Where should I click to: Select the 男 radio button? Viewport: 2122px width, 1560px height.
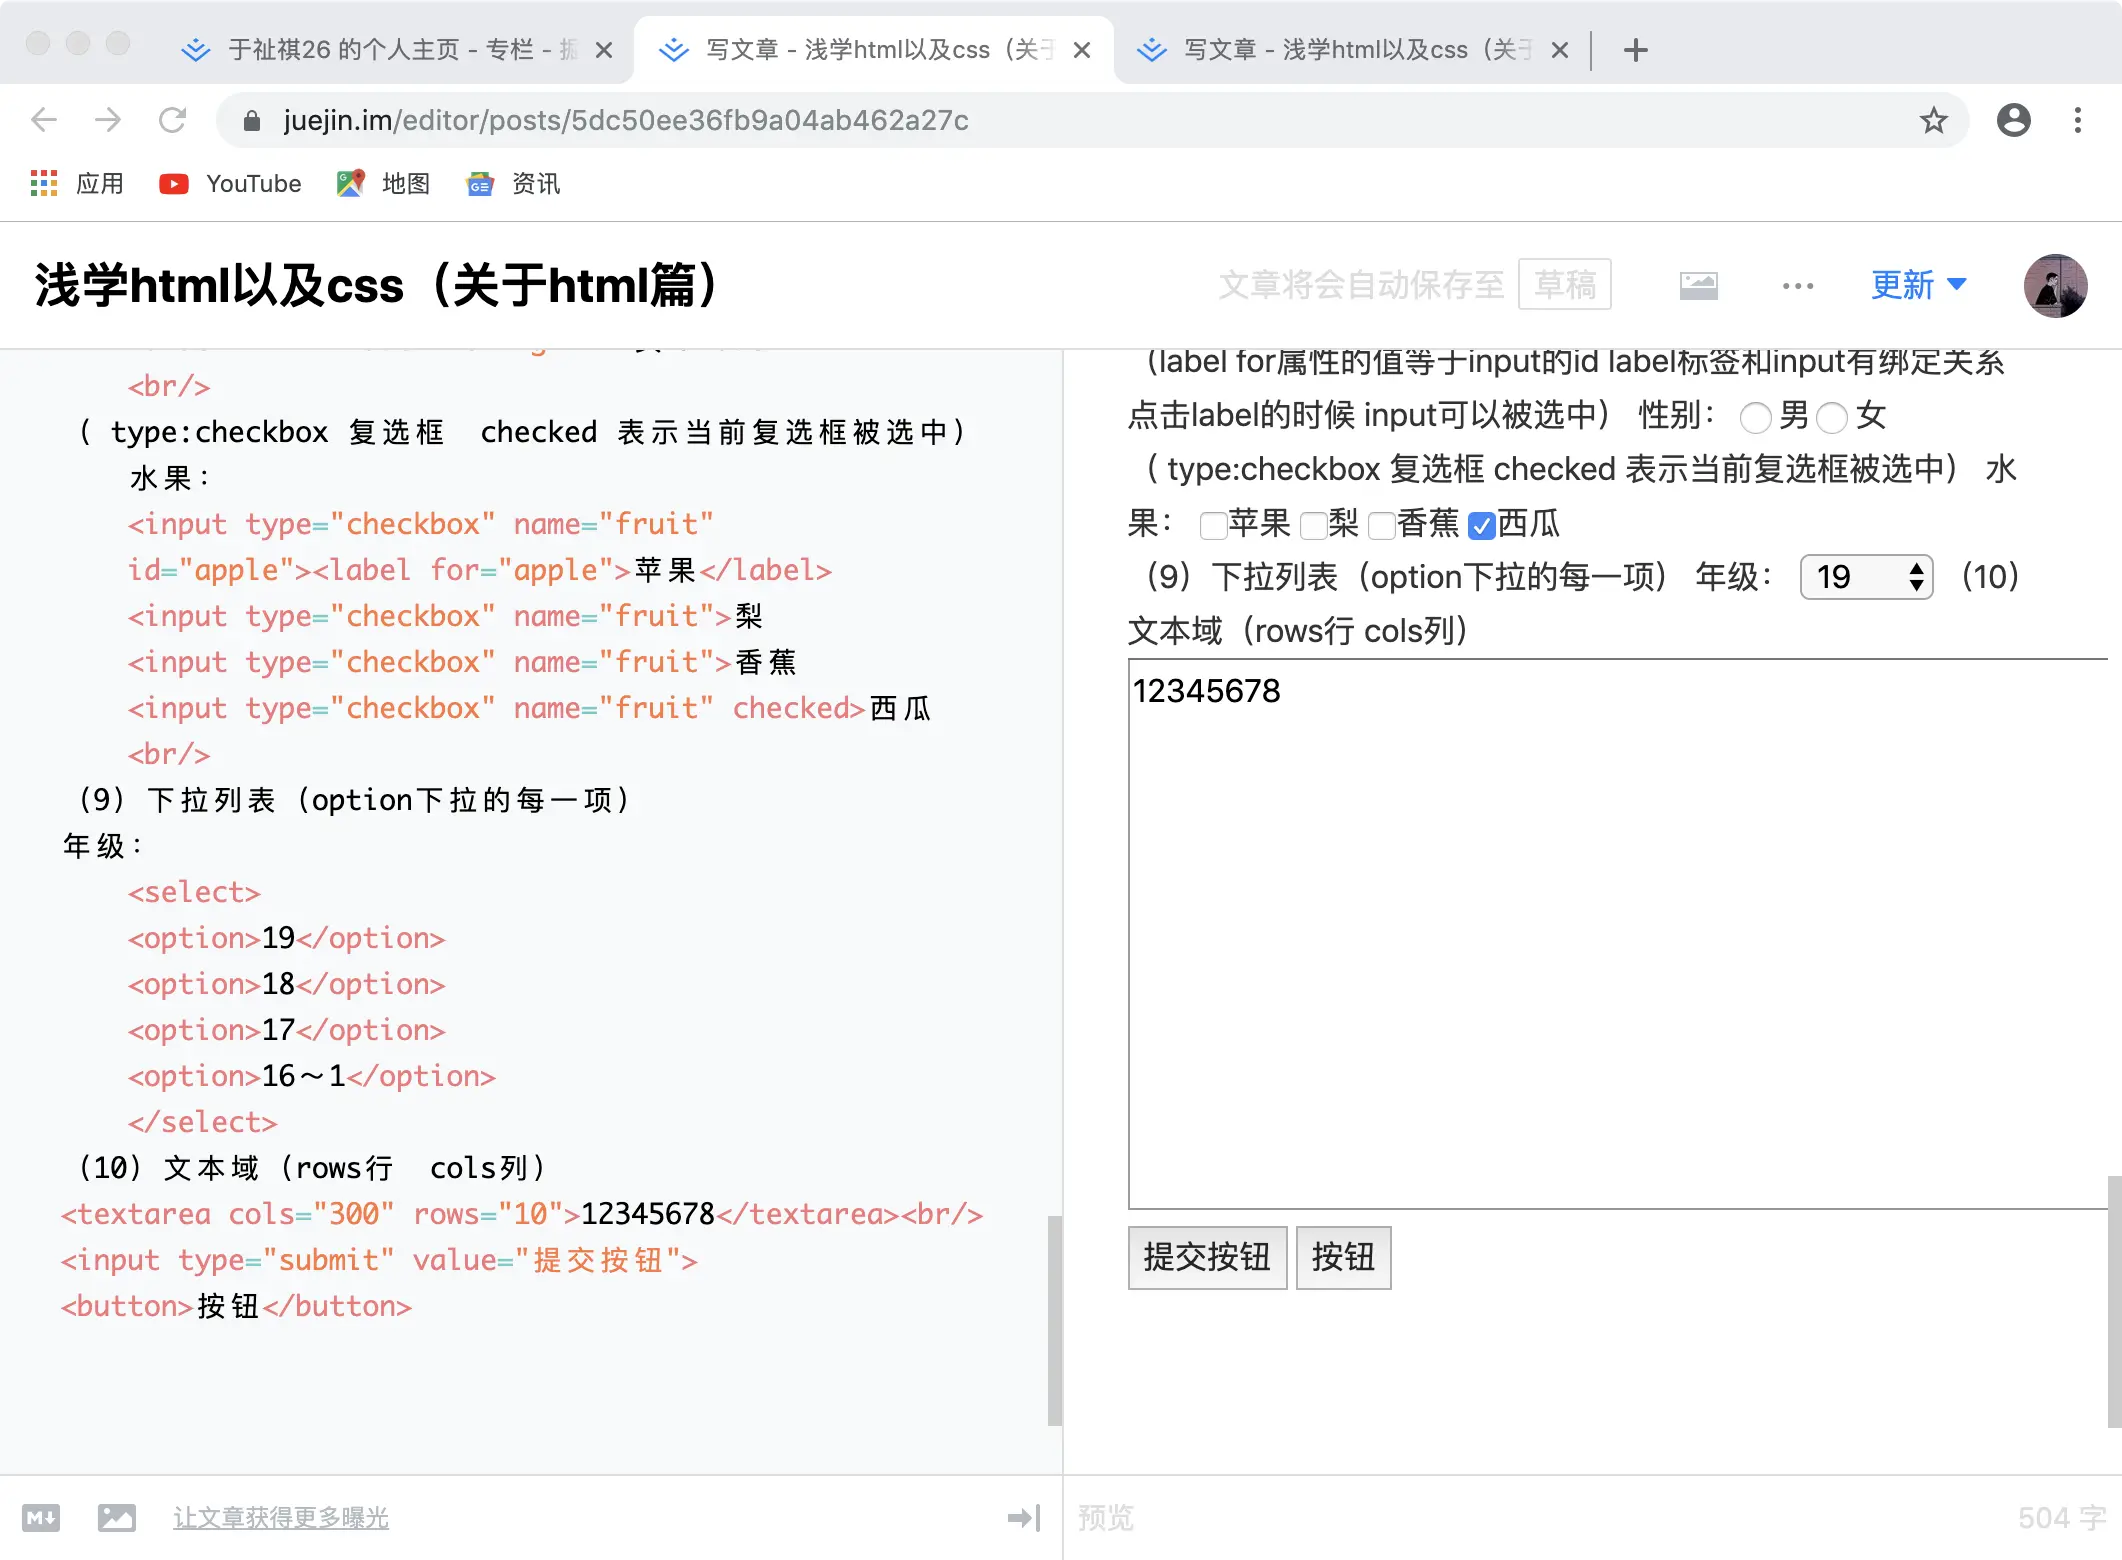pos(1755,417)
